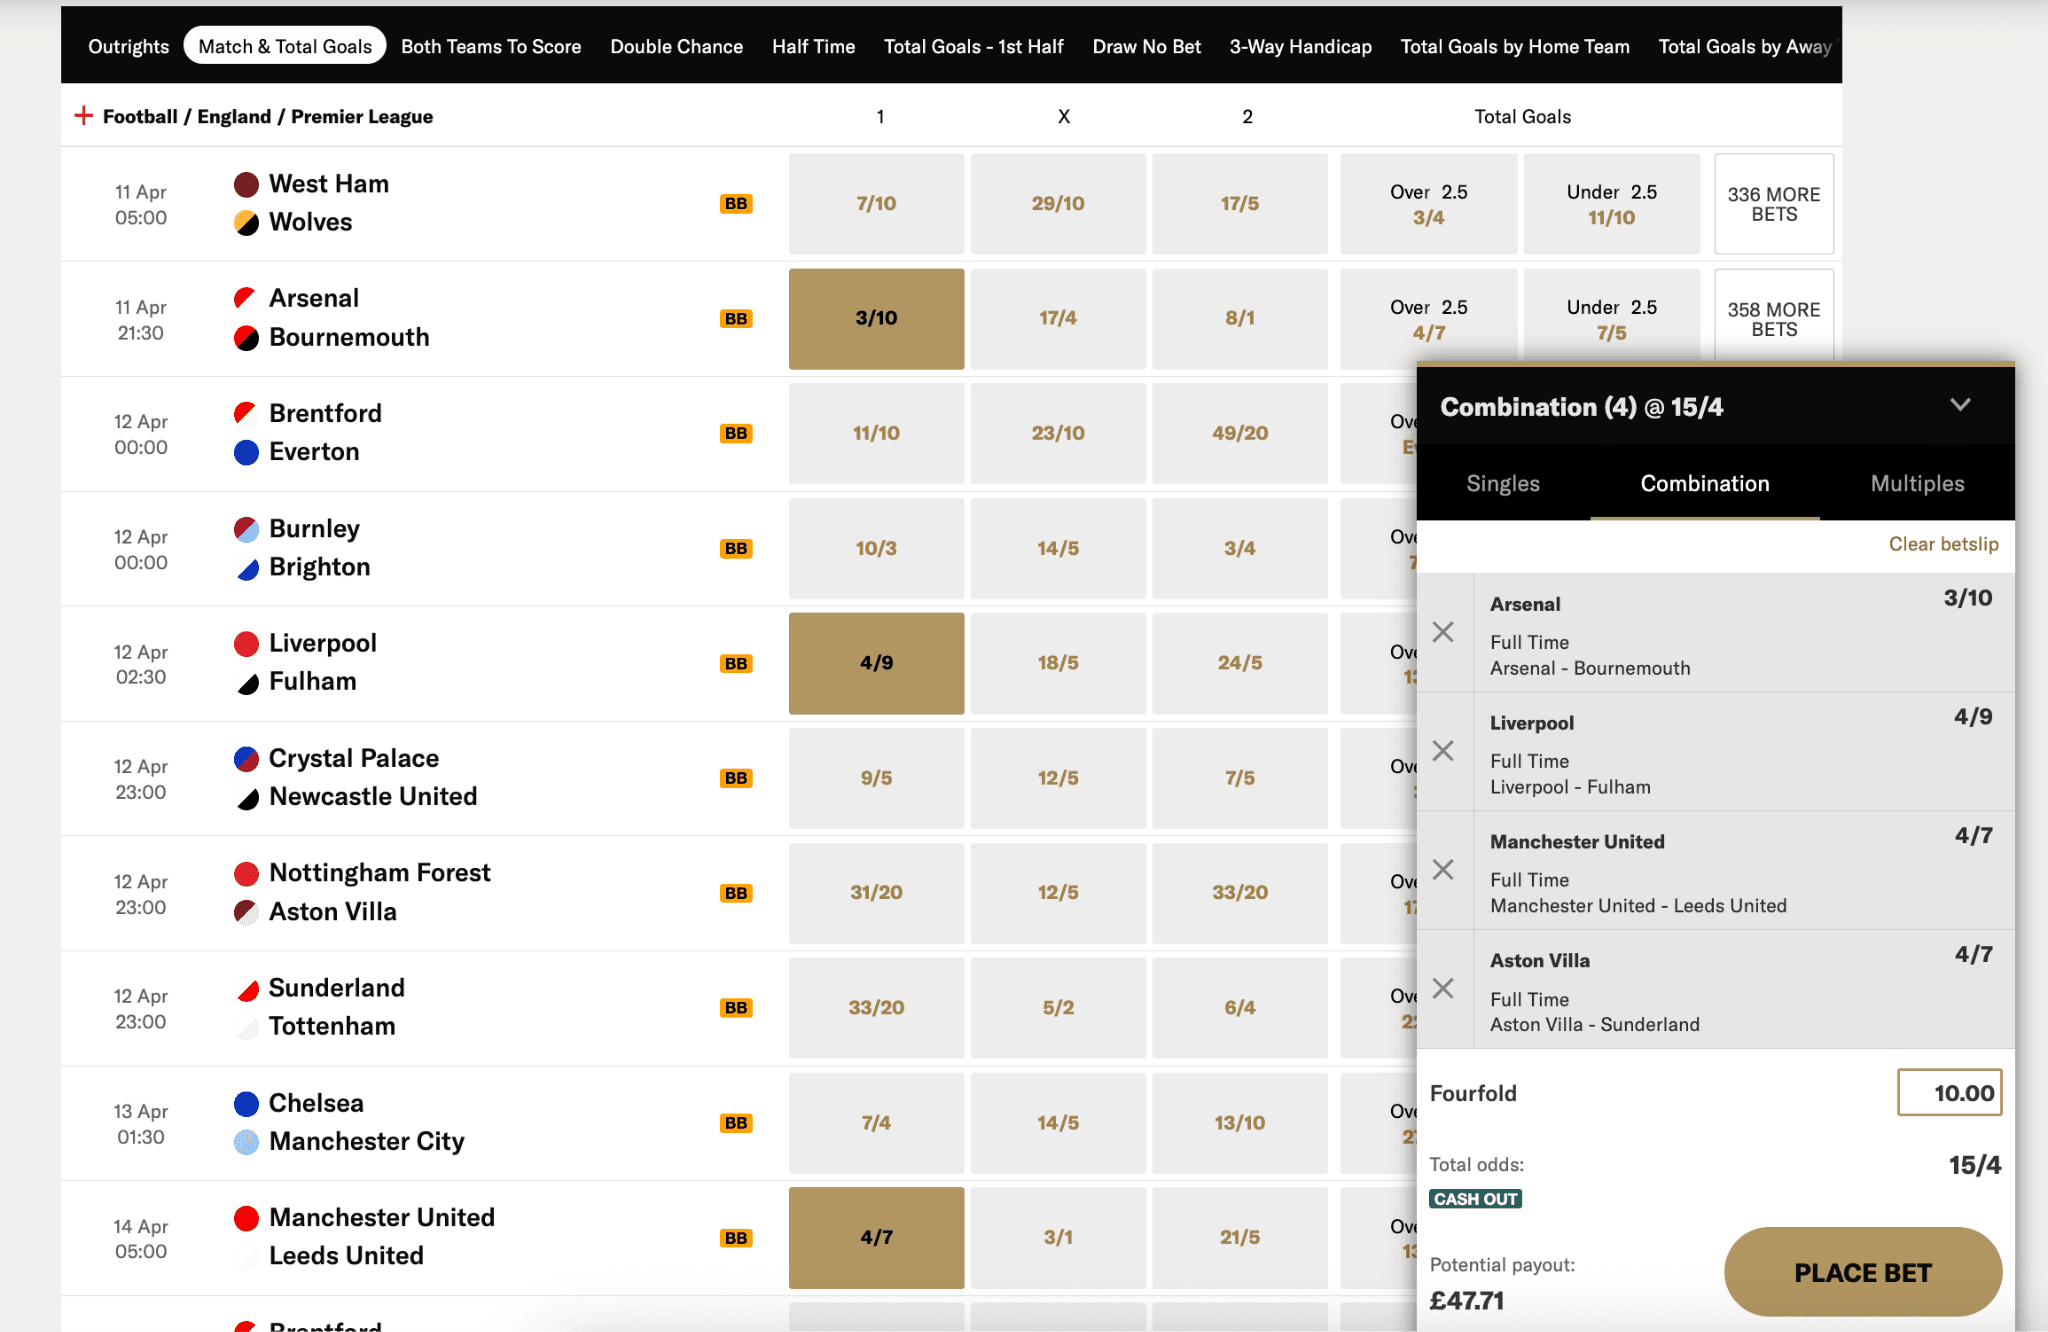
Task: Click the Arsenal club crest
Action: 246,297
